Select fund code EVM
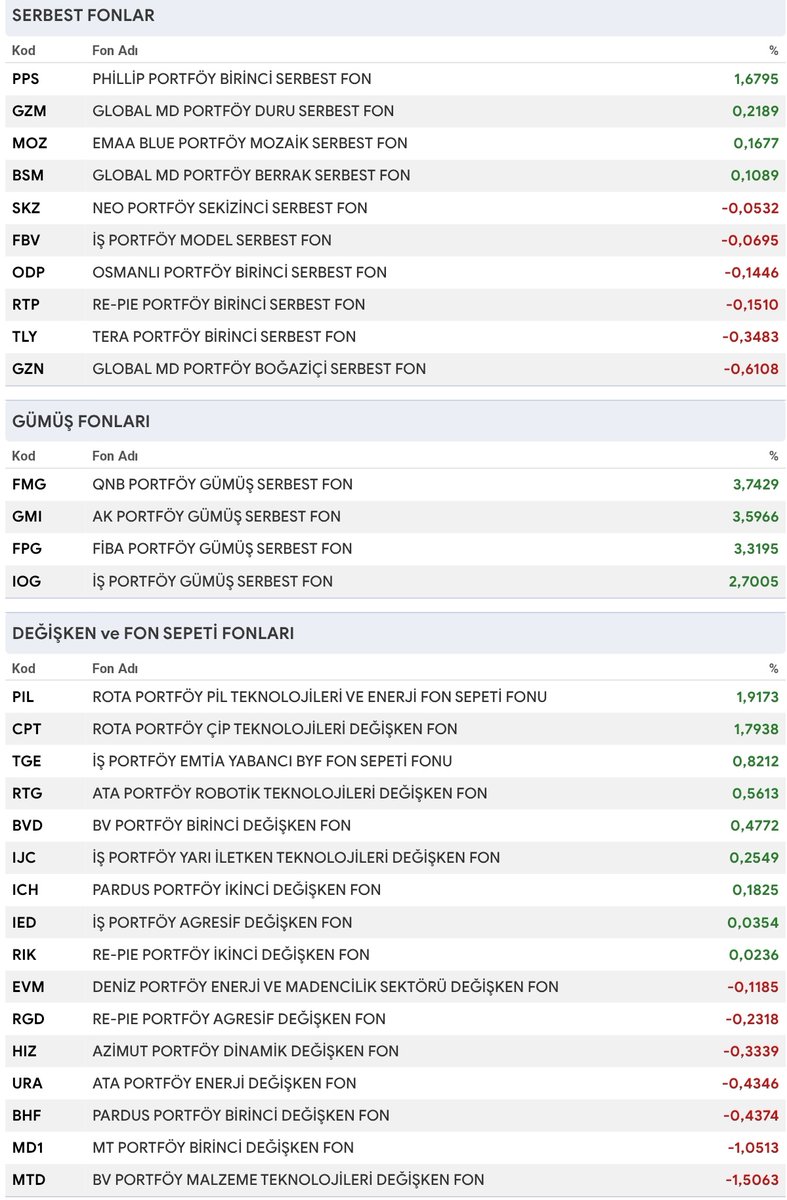The width and height of the screenshot is (787, 1200). pyautogui.click(x=28, y=987)
